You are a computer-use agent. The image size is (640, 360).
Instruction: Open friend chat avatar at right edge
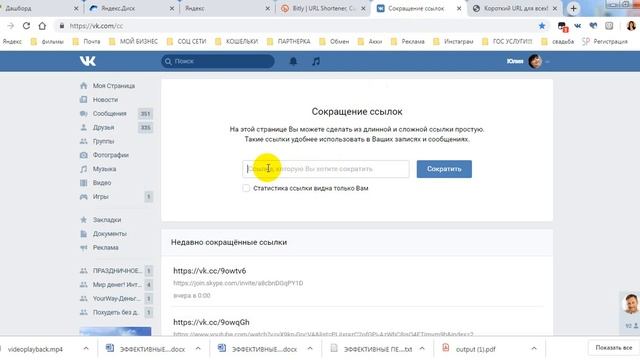(x=631, y=303)
